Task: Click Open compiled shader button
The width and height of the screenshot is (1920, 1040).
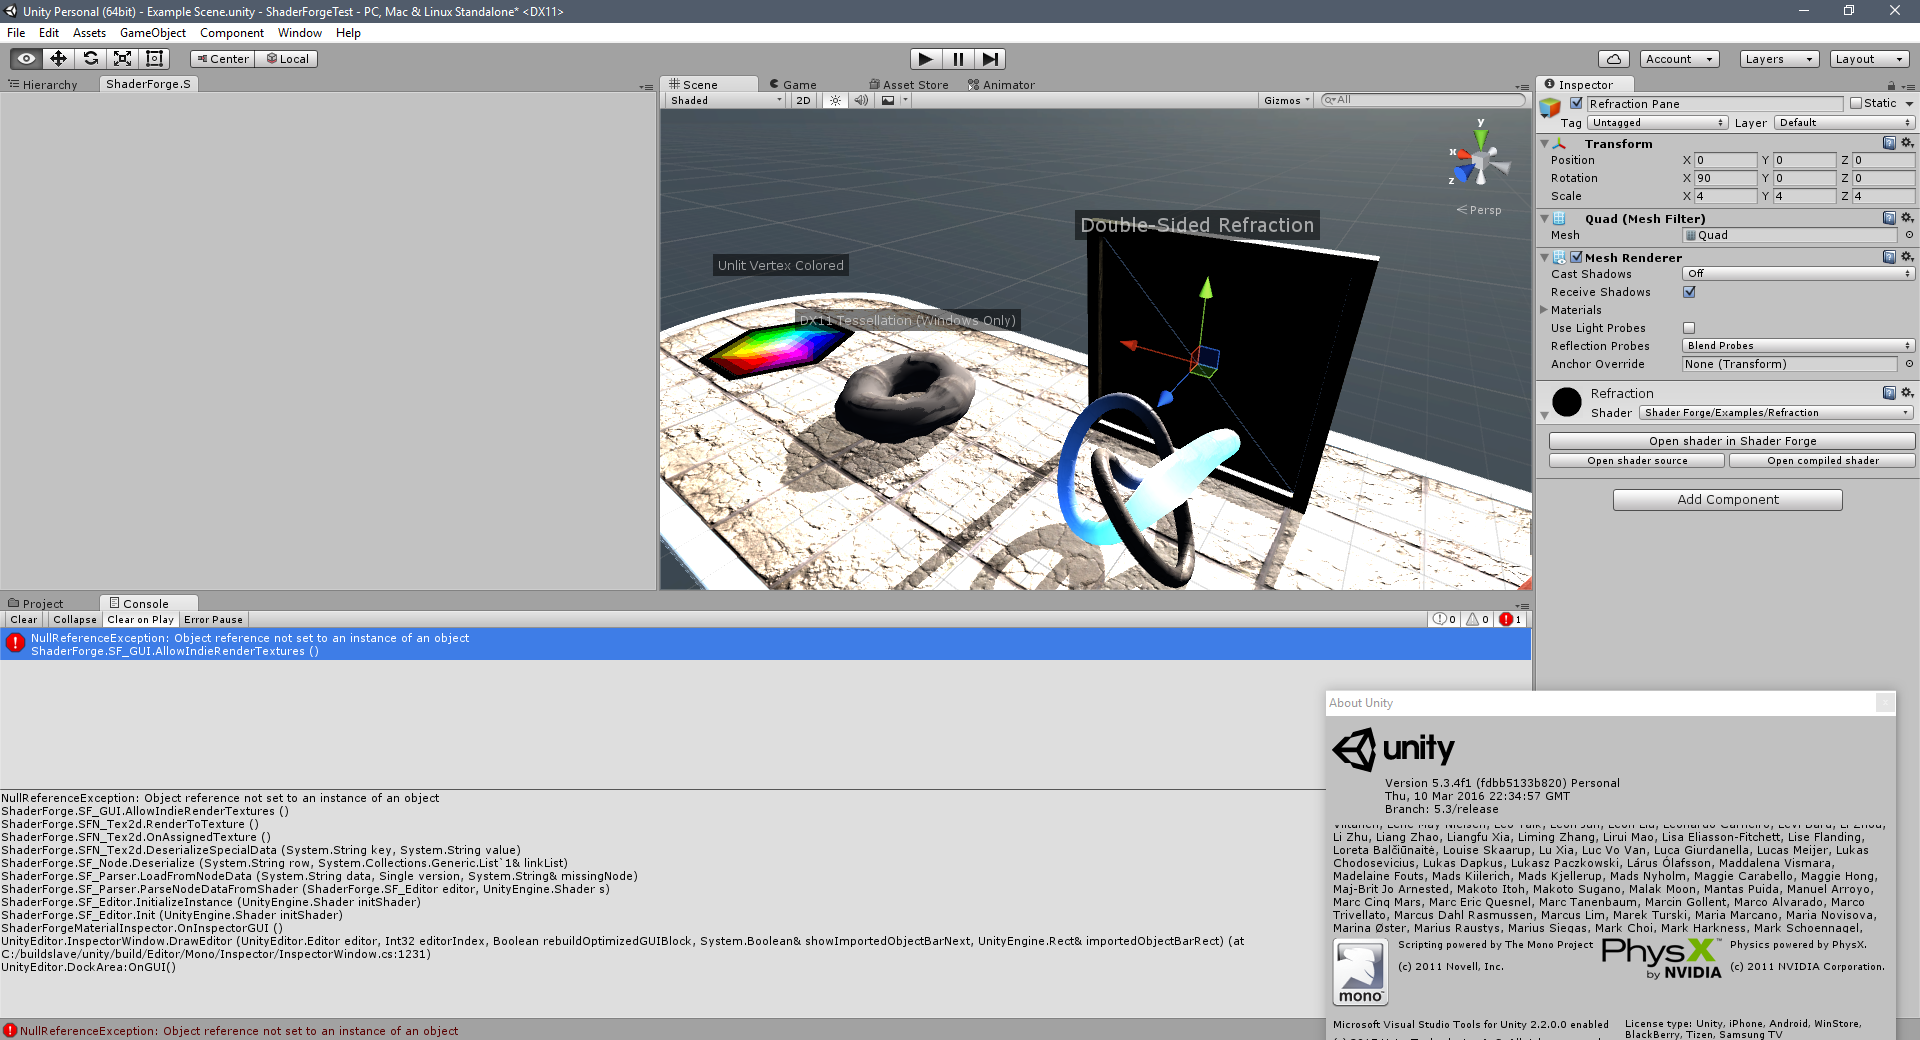Action: (1822, 461)
